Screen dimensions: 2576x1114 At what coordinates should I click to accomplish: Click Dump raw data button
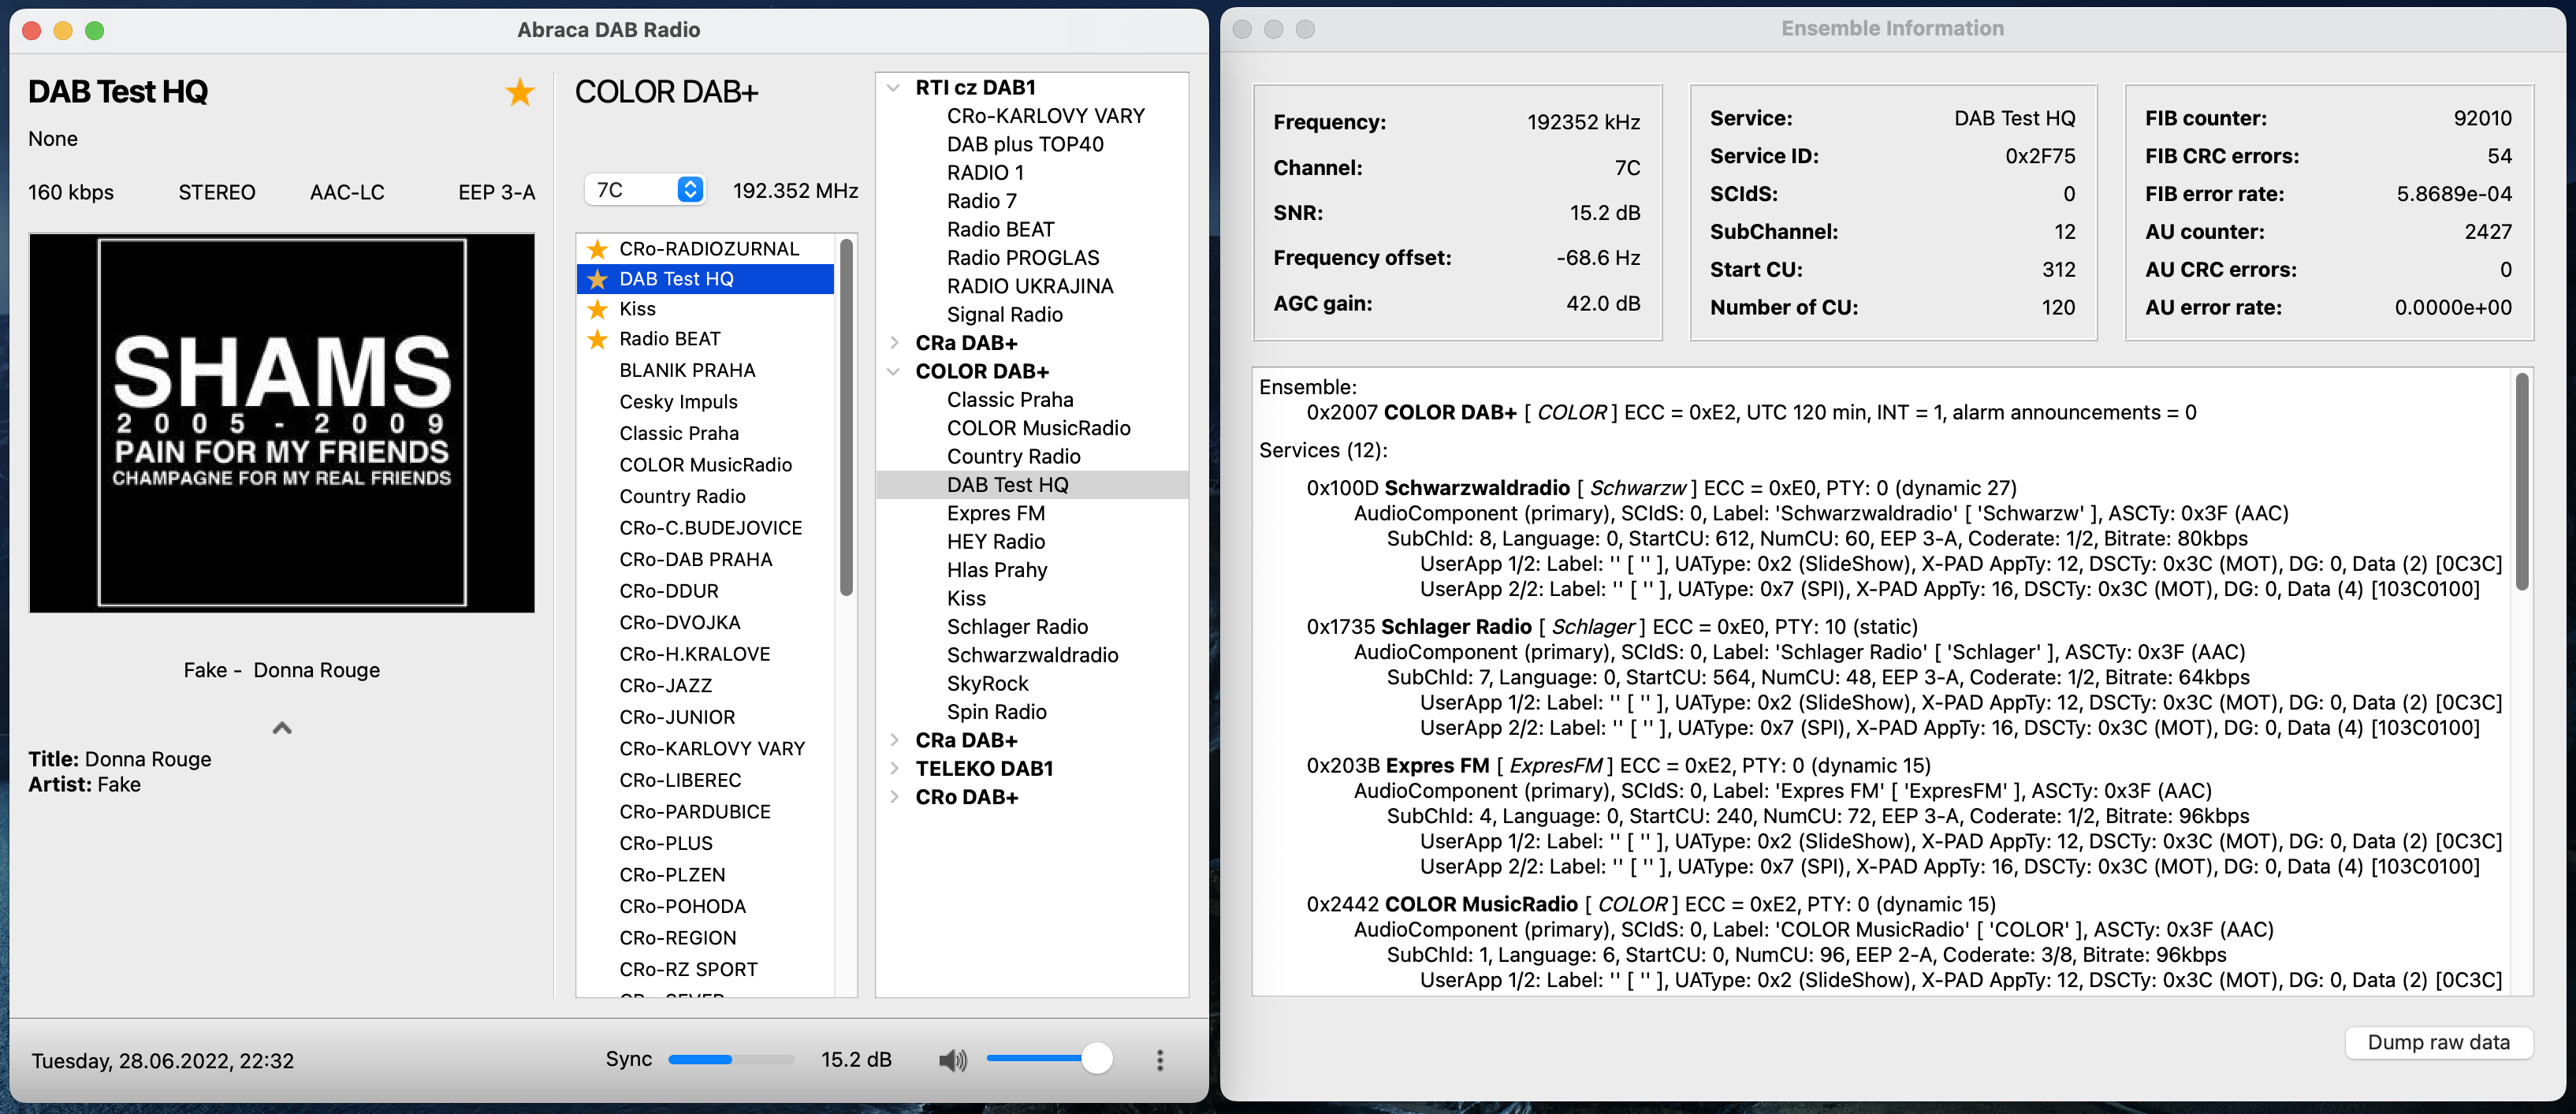2438,1042
